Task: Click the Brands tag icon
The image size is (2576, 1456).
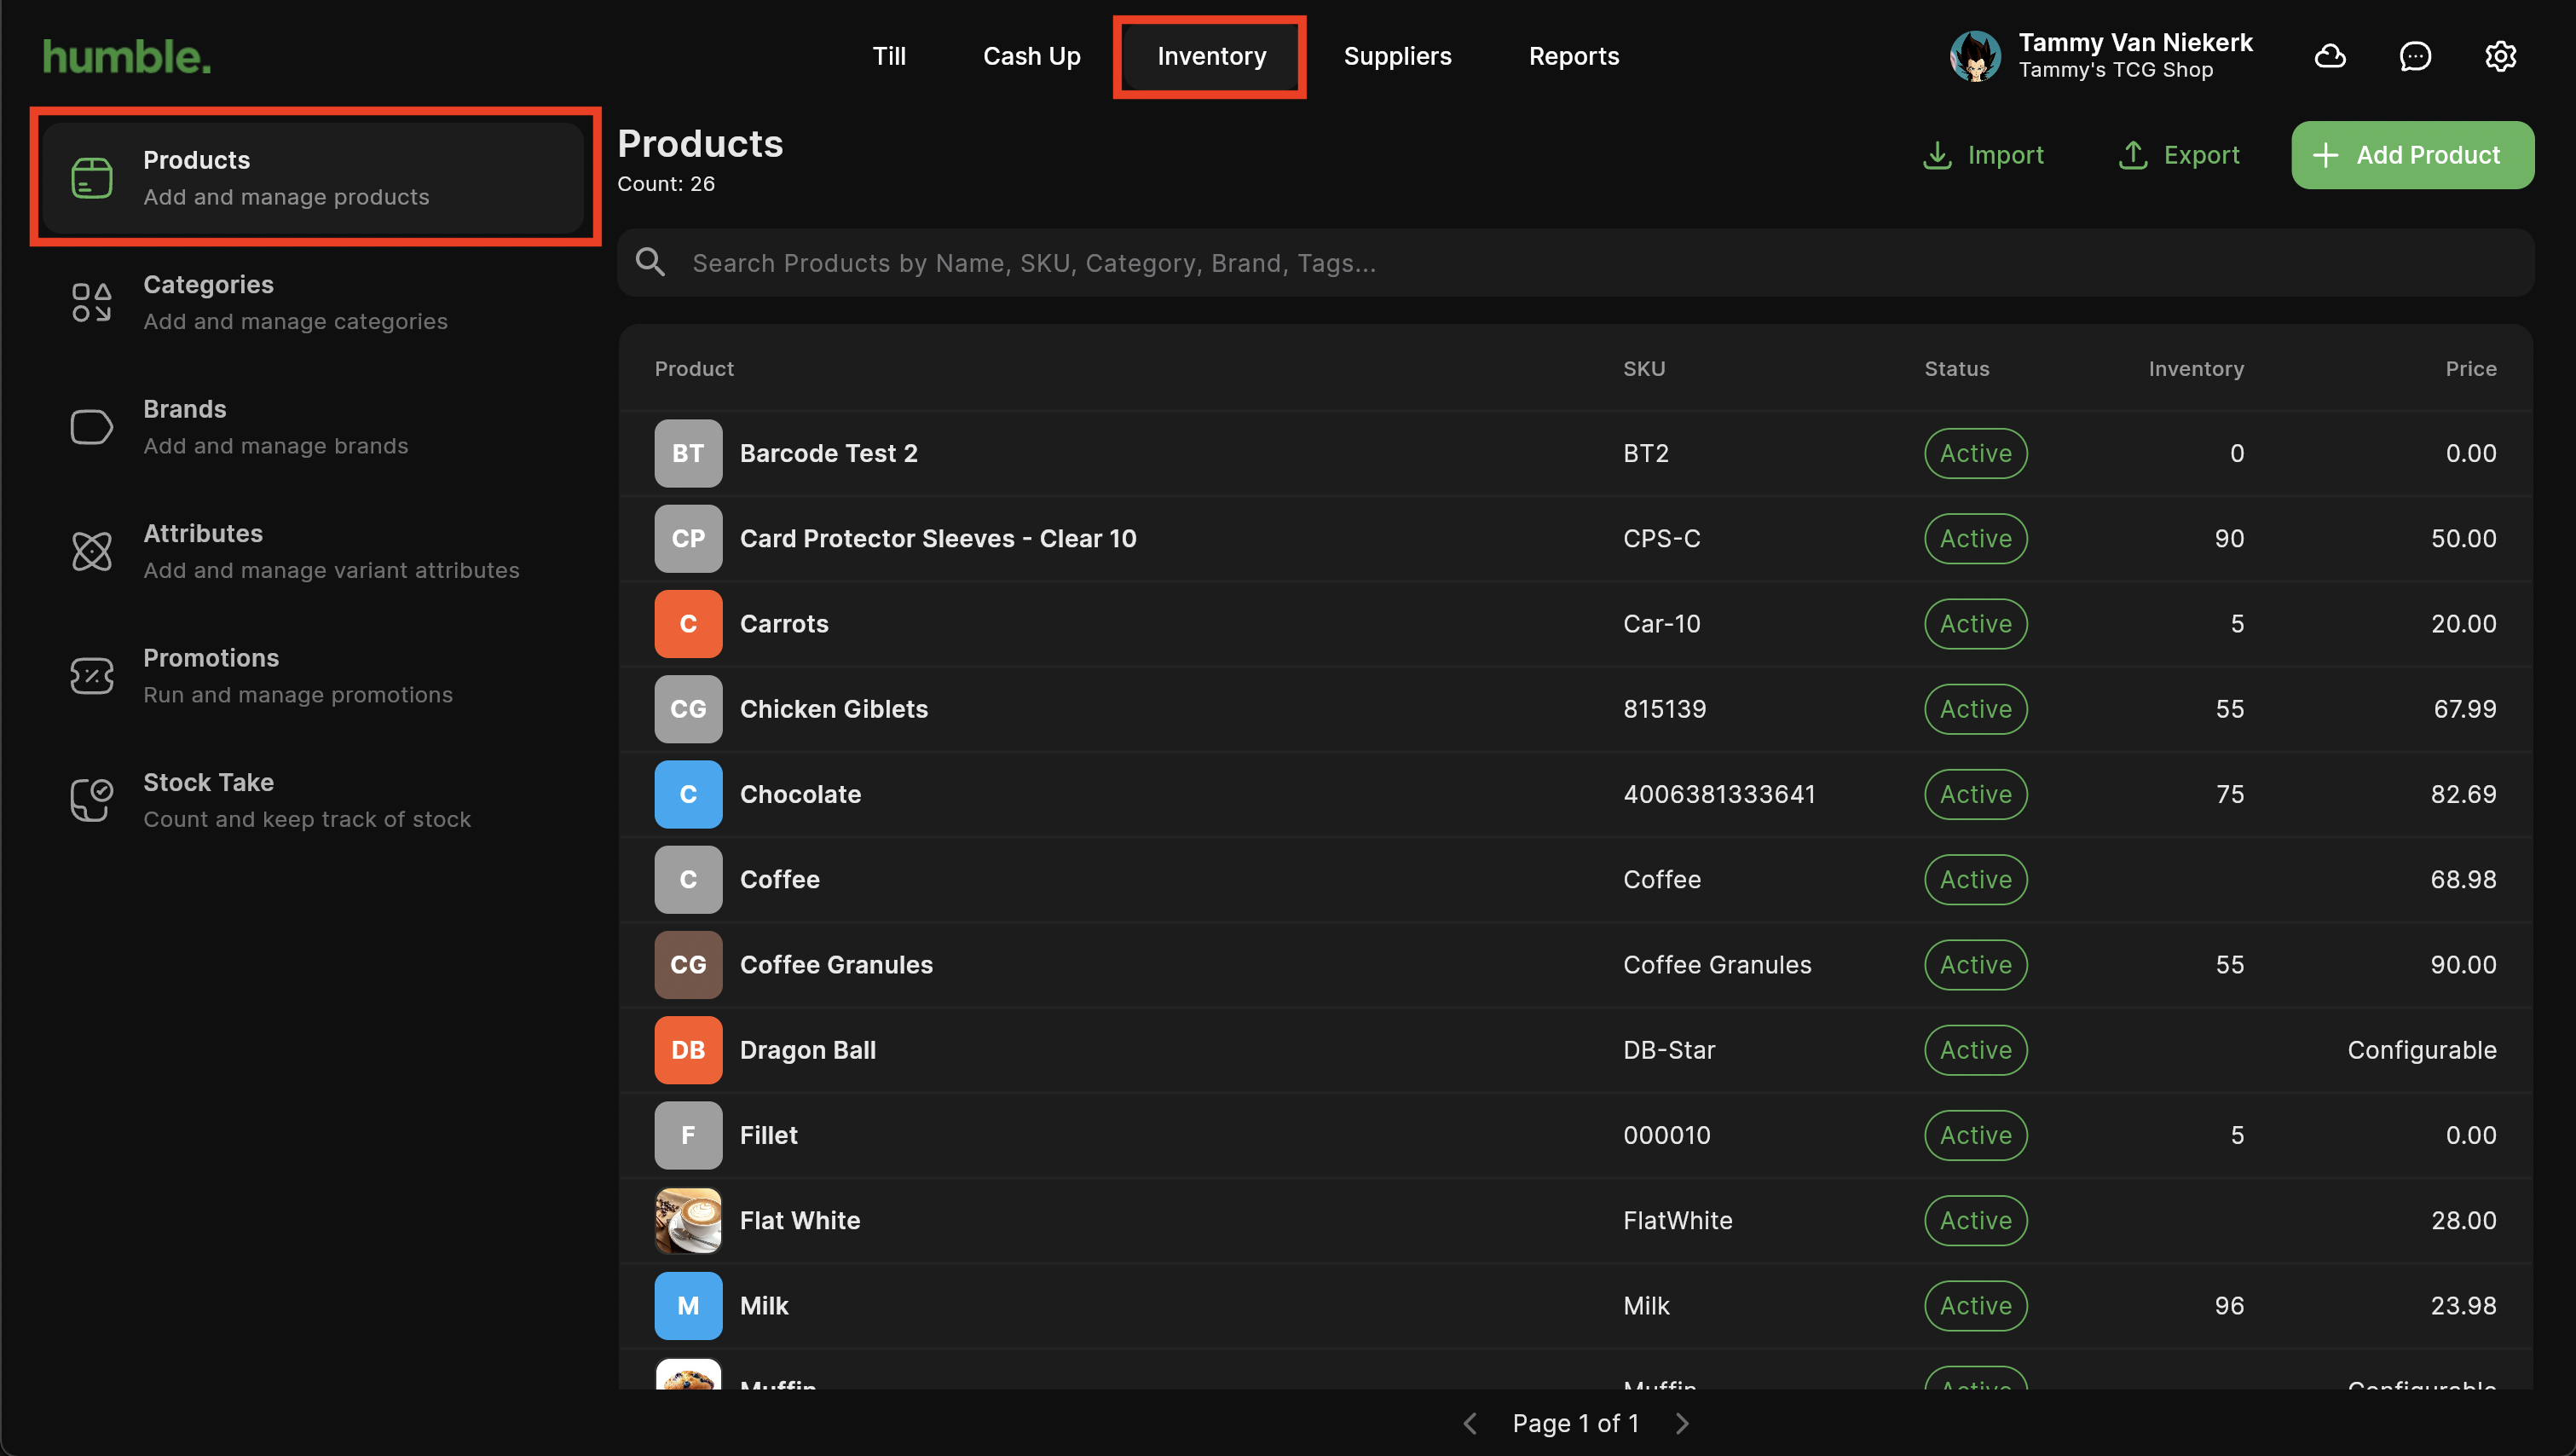Action: coord(91,427)
